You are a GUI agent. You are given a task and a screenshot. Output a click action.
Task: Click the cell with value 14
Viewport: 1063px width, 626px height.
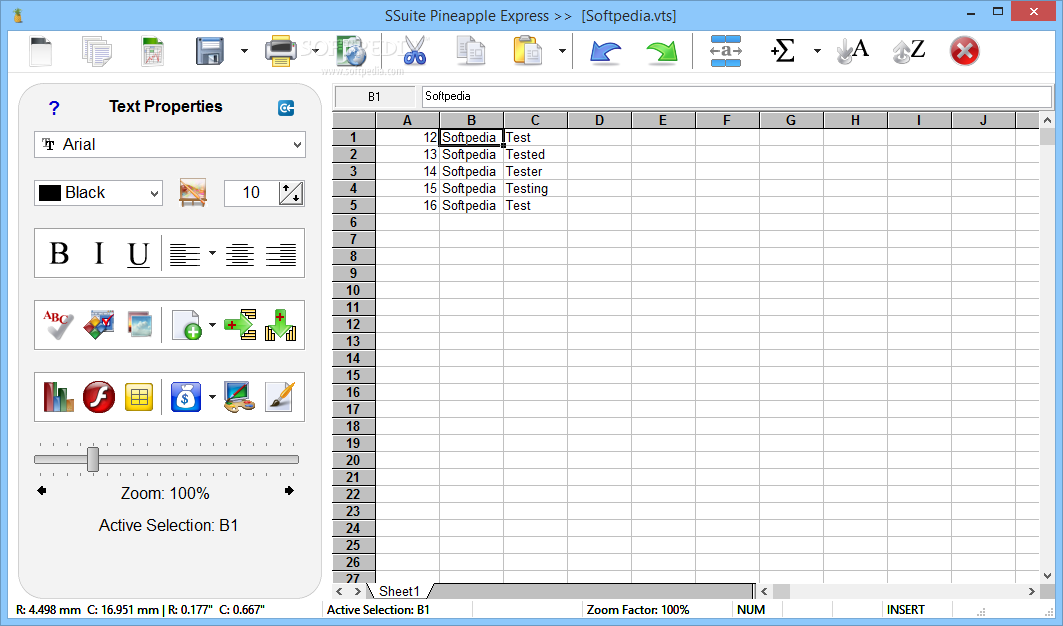(x=407, y=172)
